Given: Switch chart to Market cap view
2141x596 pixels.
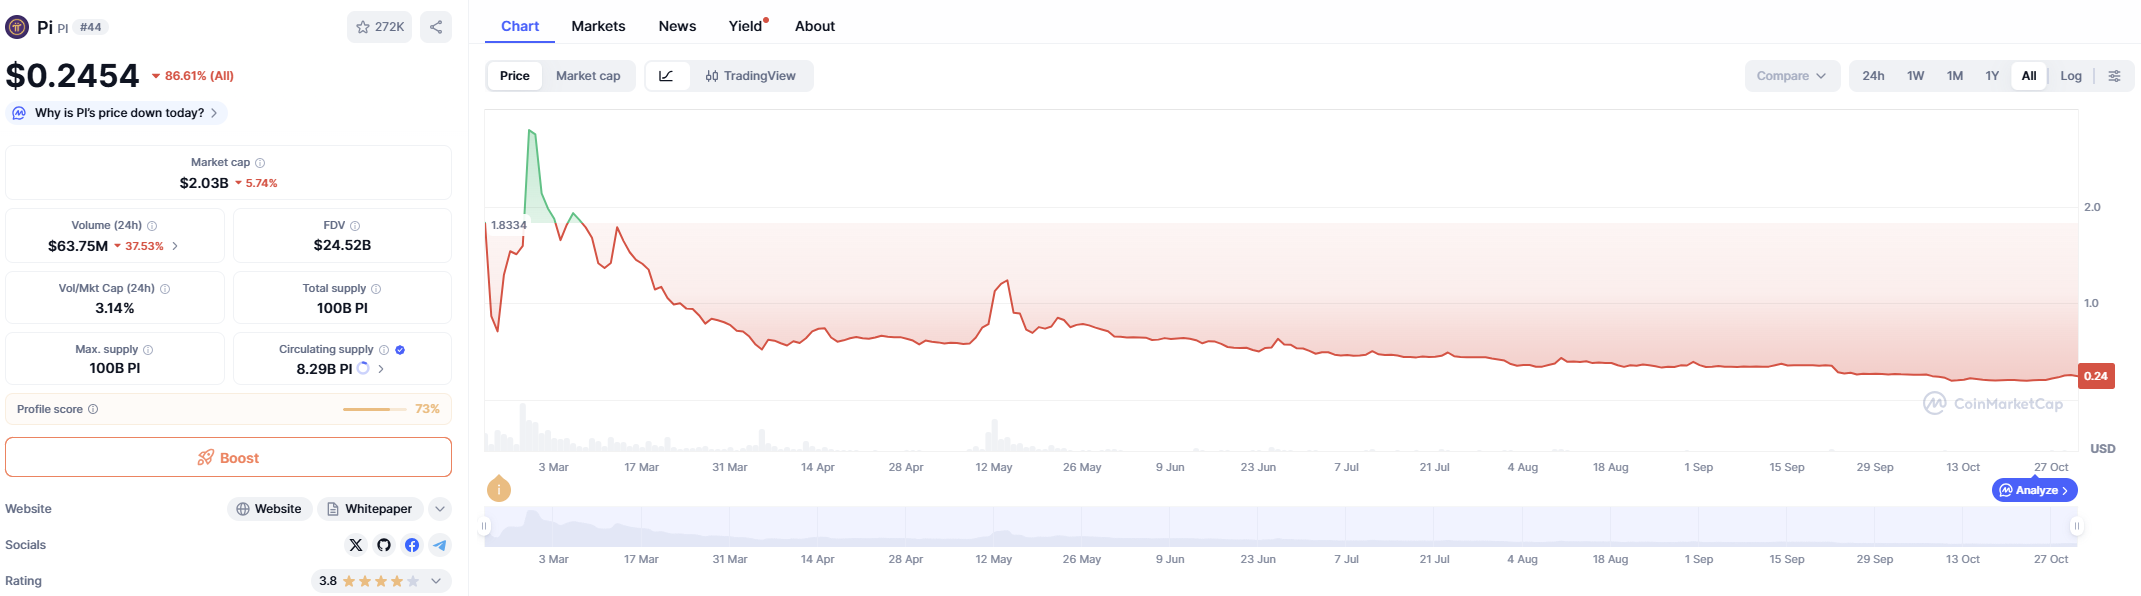Looking at the screenshot, I should (588, 76).
